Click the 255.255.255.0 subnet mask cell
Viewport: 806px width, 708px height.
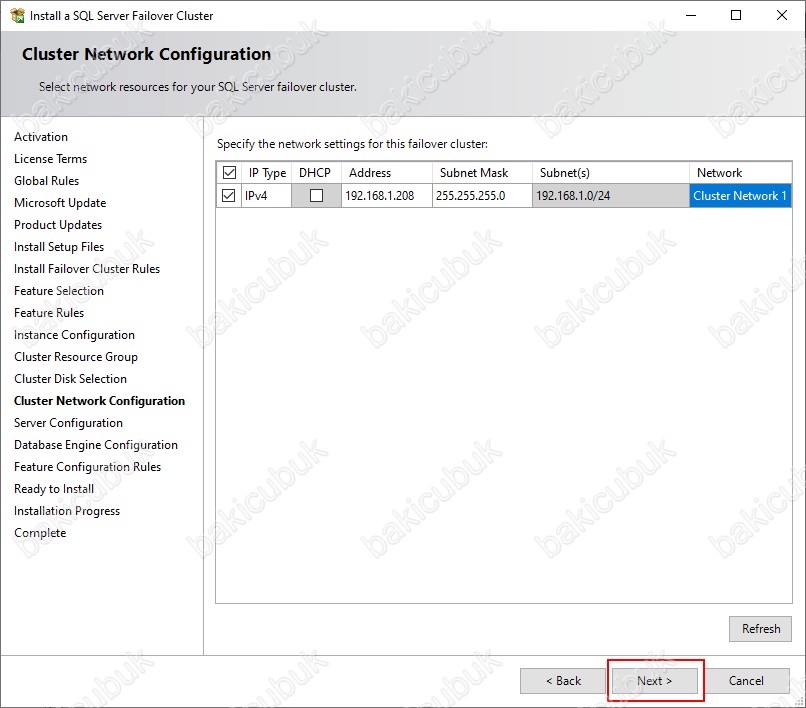[x=482, y=195]
